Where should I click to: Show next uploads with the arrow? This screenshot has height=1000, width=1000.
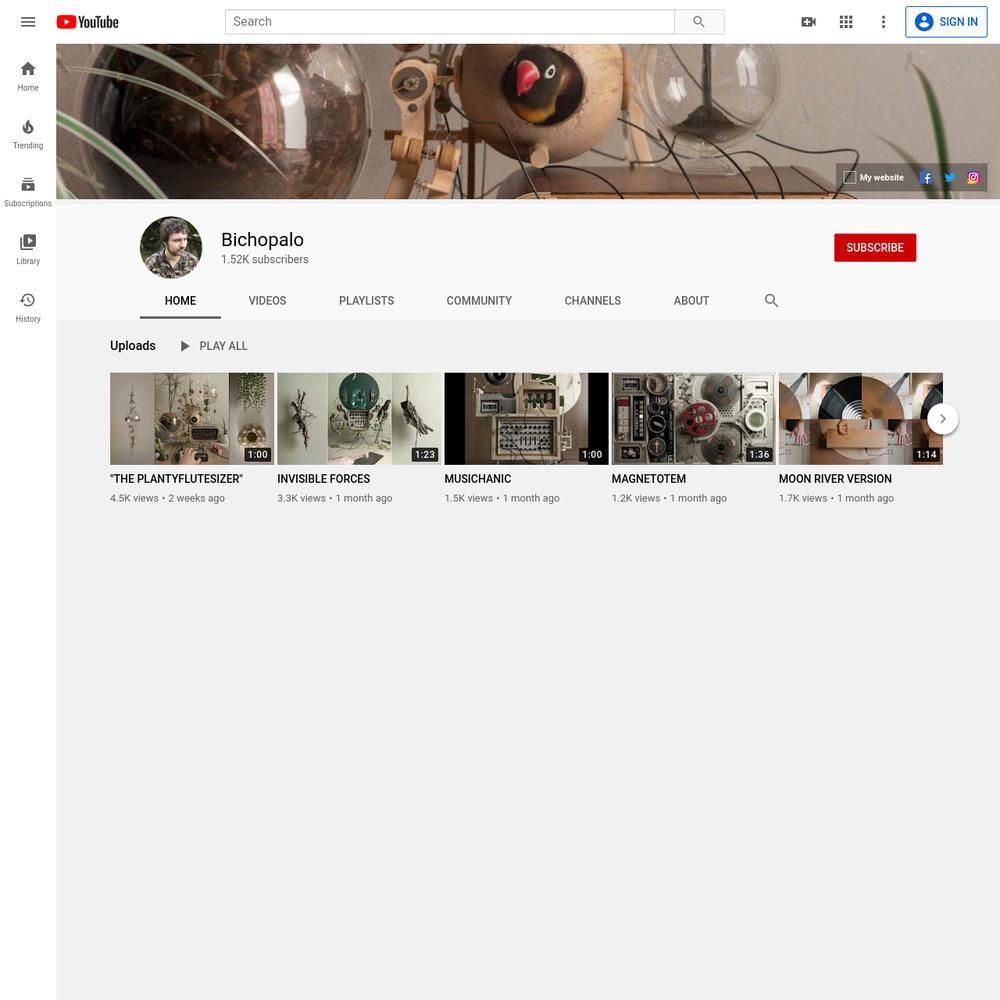tap(943, 419)
